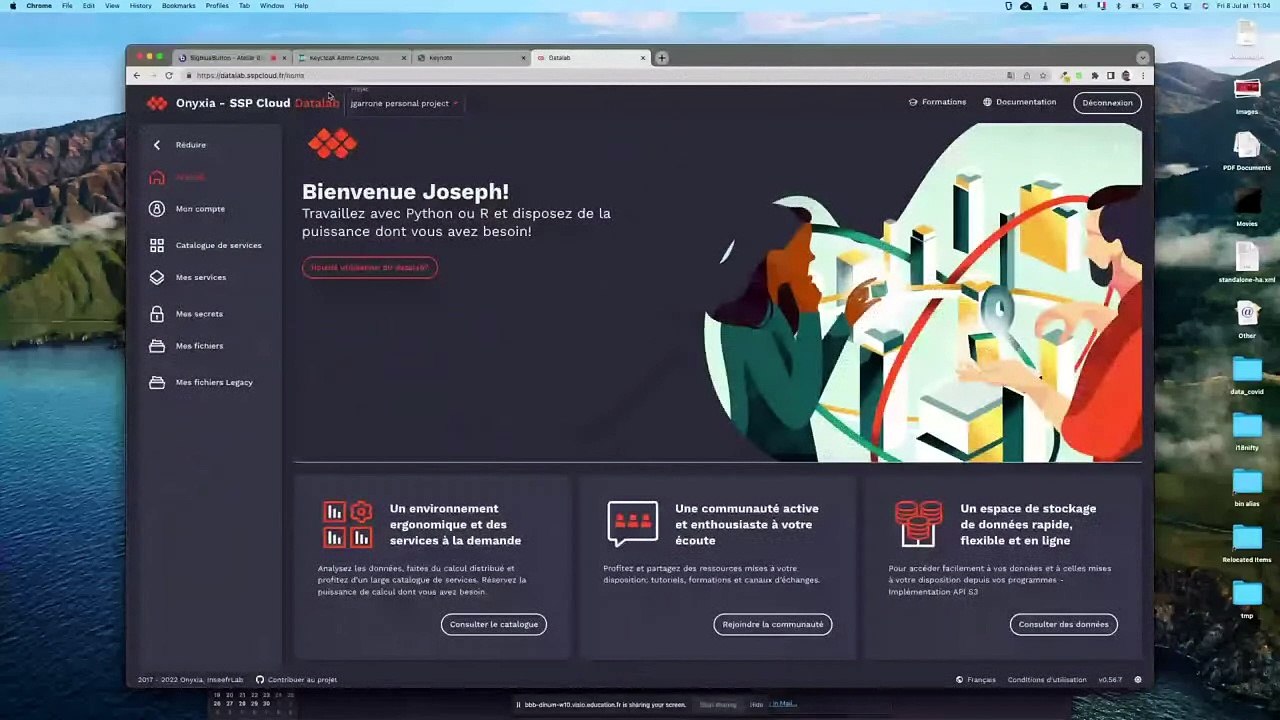Image resolution: width=1280 pixels, height=720 pixels.
Task: Click the red button under welcome text
Action: [370, 267]
